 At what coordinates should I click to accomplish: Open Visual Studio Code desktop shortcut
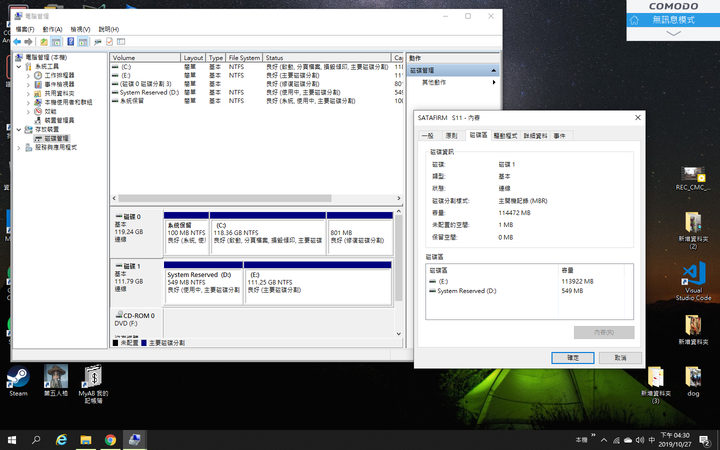693,281
